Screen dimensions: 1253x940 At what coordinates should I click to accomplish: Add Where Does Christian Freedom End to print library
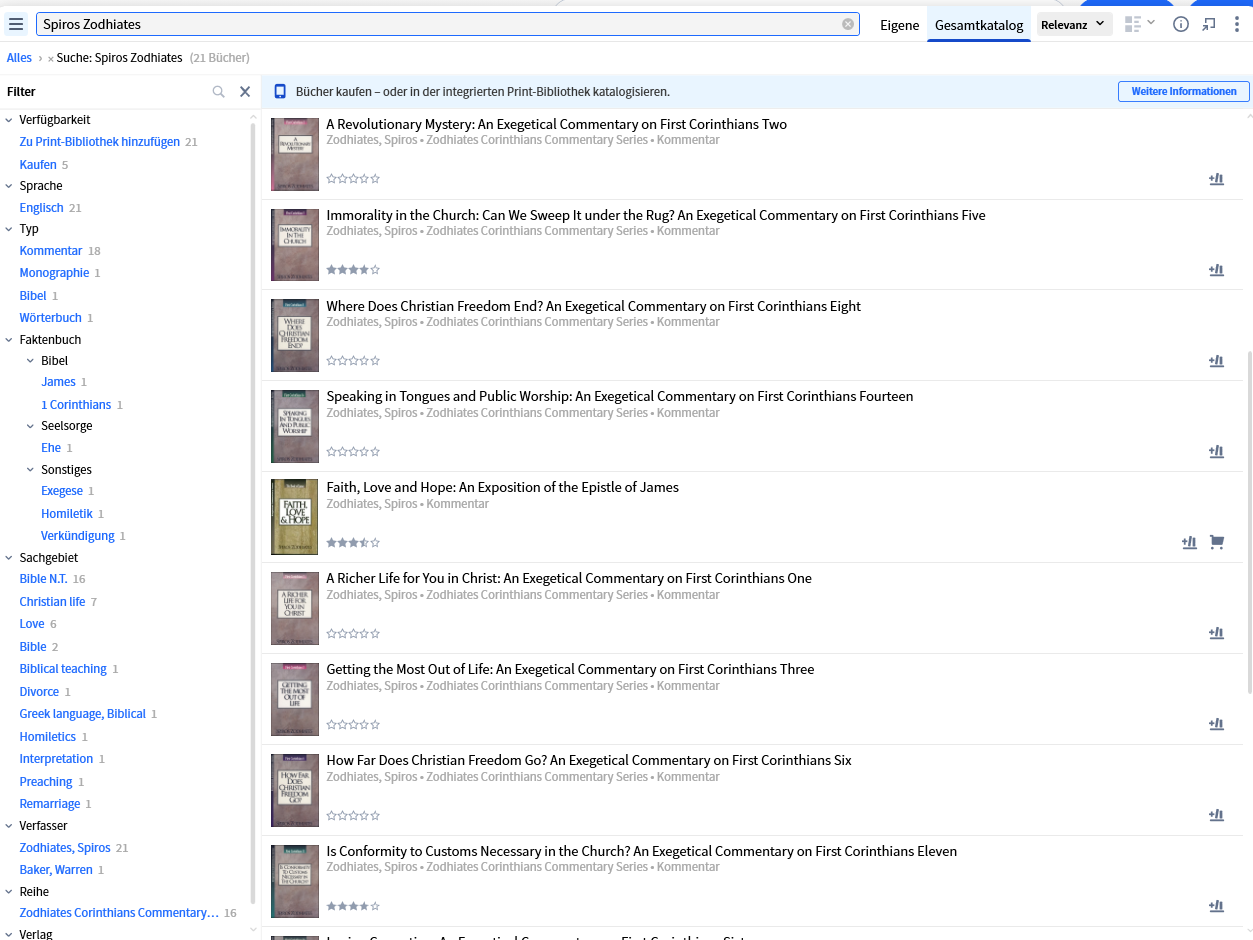1216,361
